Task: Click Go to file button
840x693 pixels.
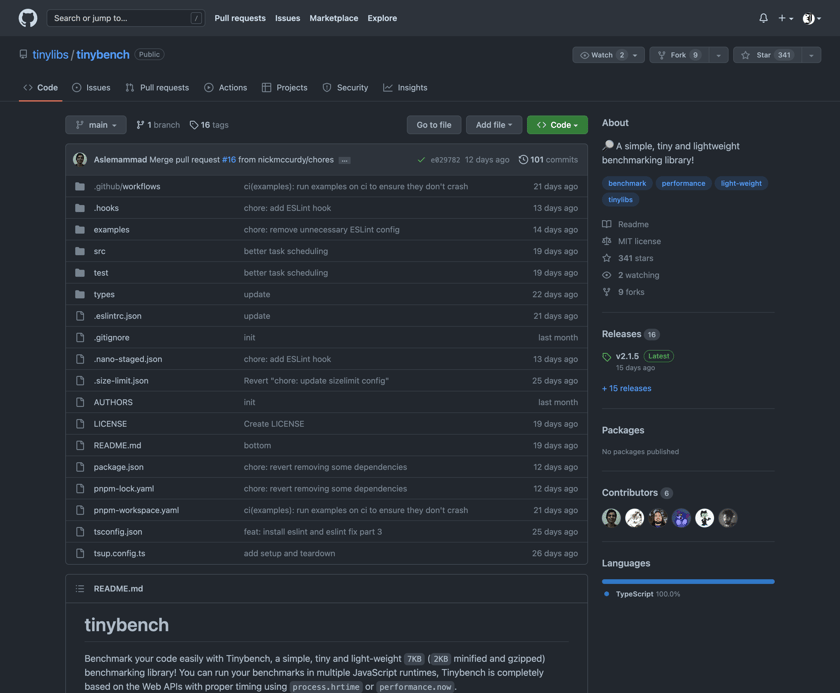Action: pos(434,125)
